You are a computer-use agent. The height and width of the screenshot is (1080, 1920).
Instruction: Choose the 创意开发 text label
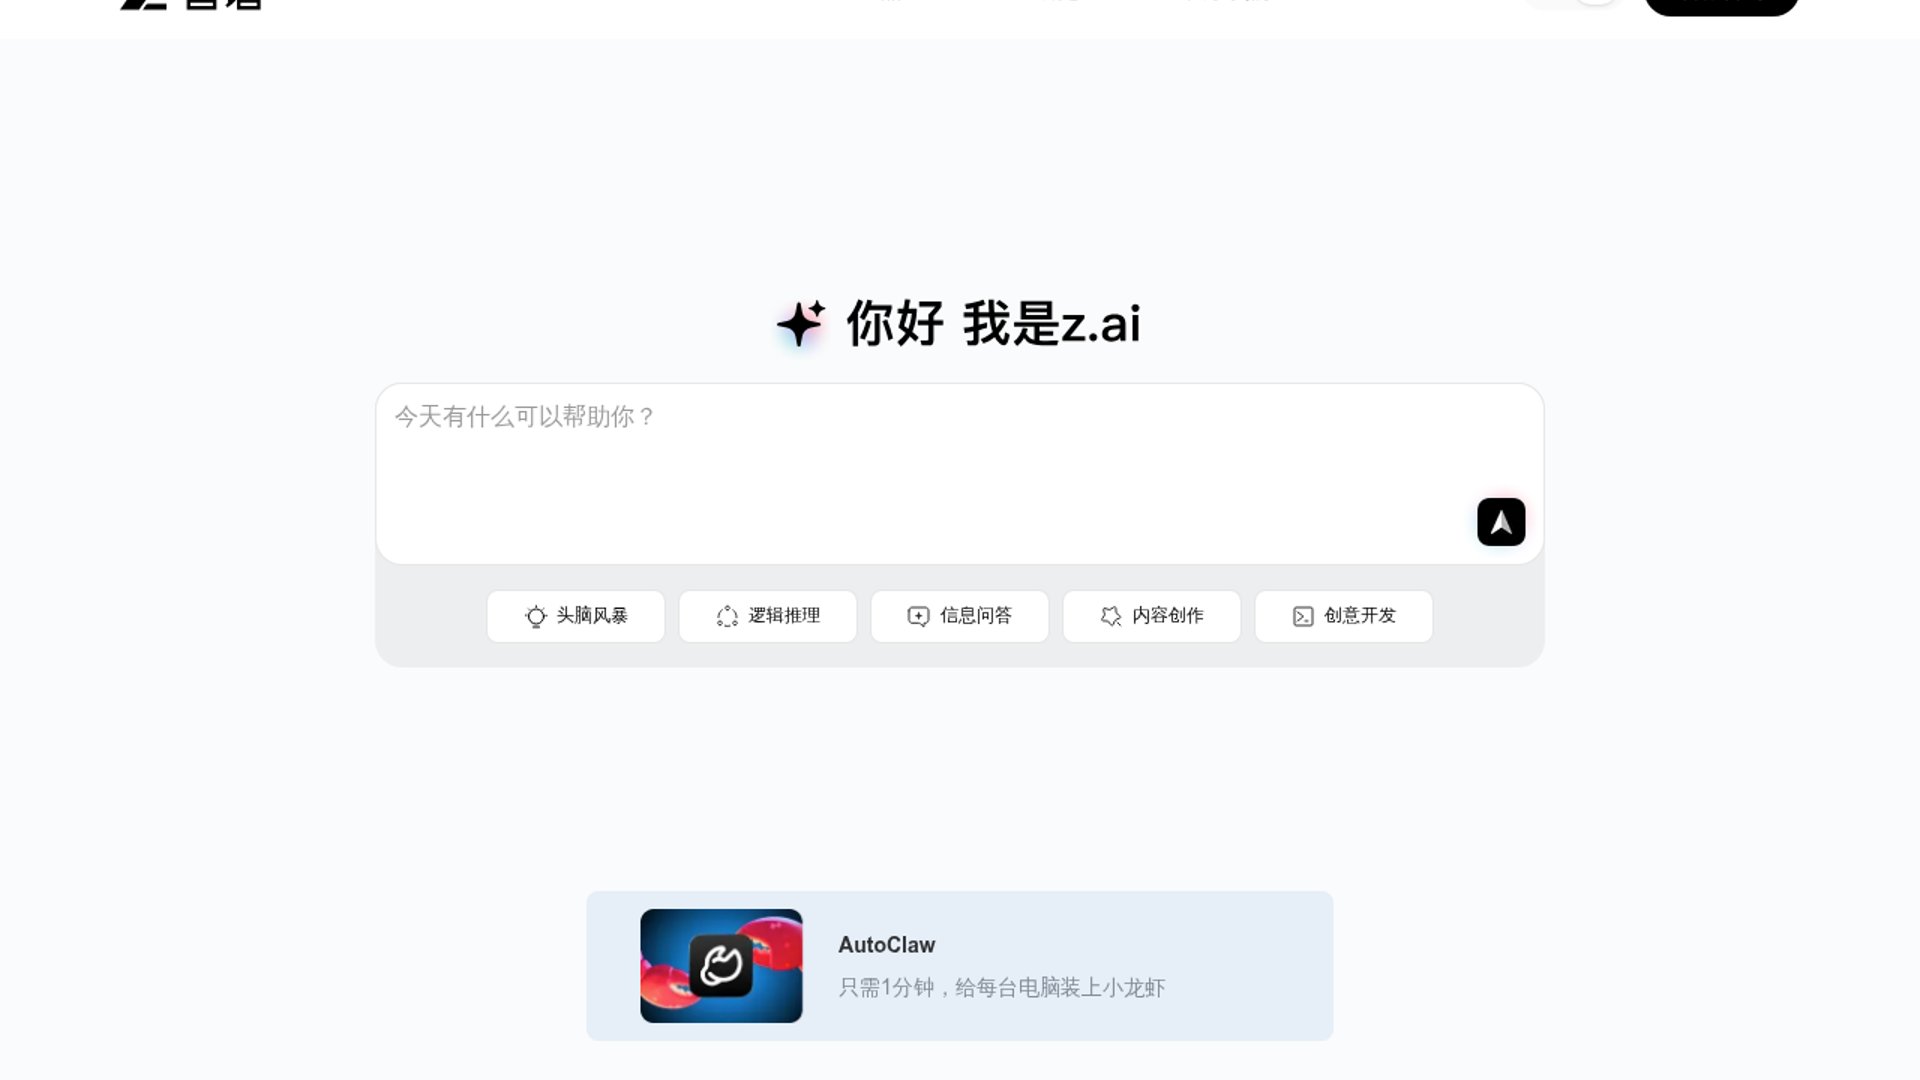1360,615
